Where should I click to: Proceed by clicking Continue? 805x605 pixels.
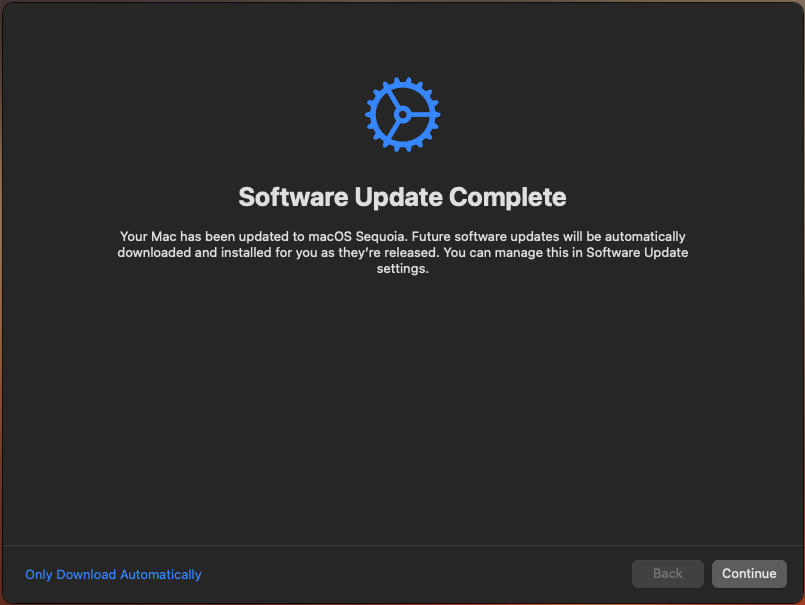click(749, 574)
